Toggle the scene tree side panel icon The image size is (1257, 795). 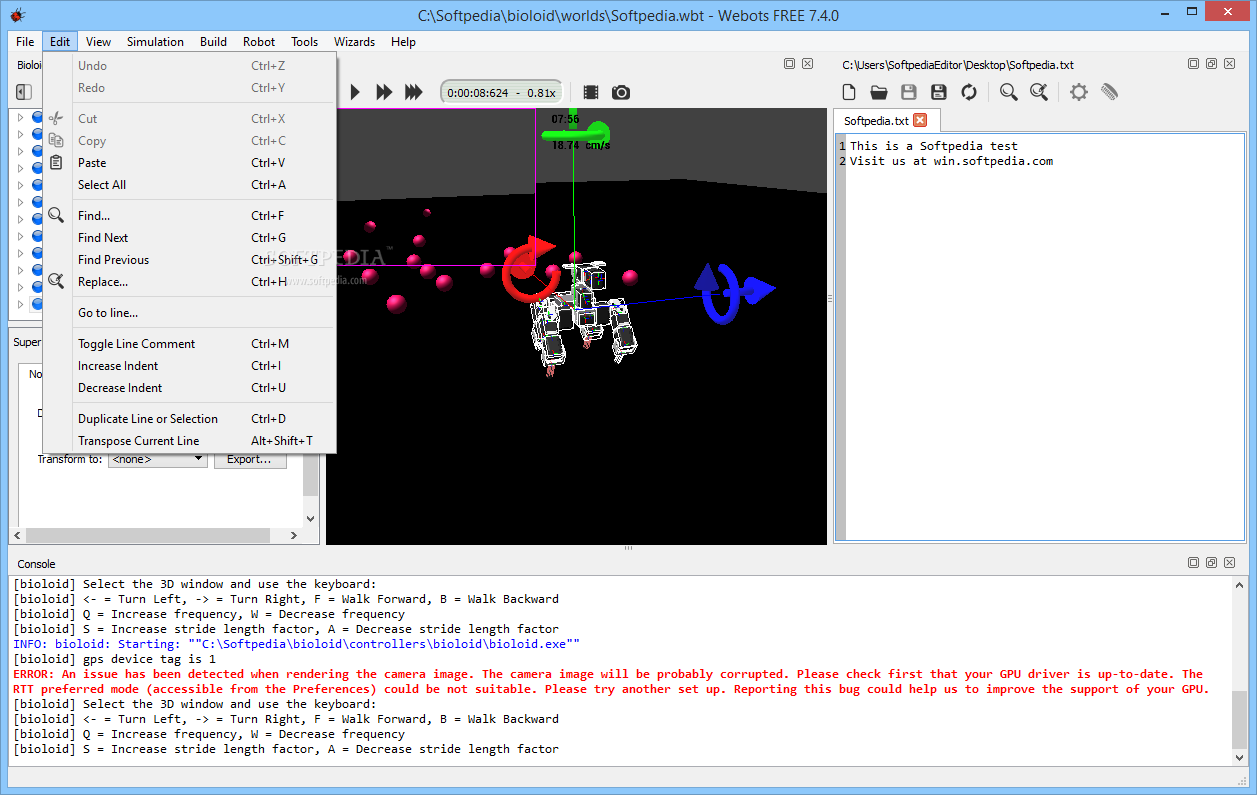pos(24,92)
